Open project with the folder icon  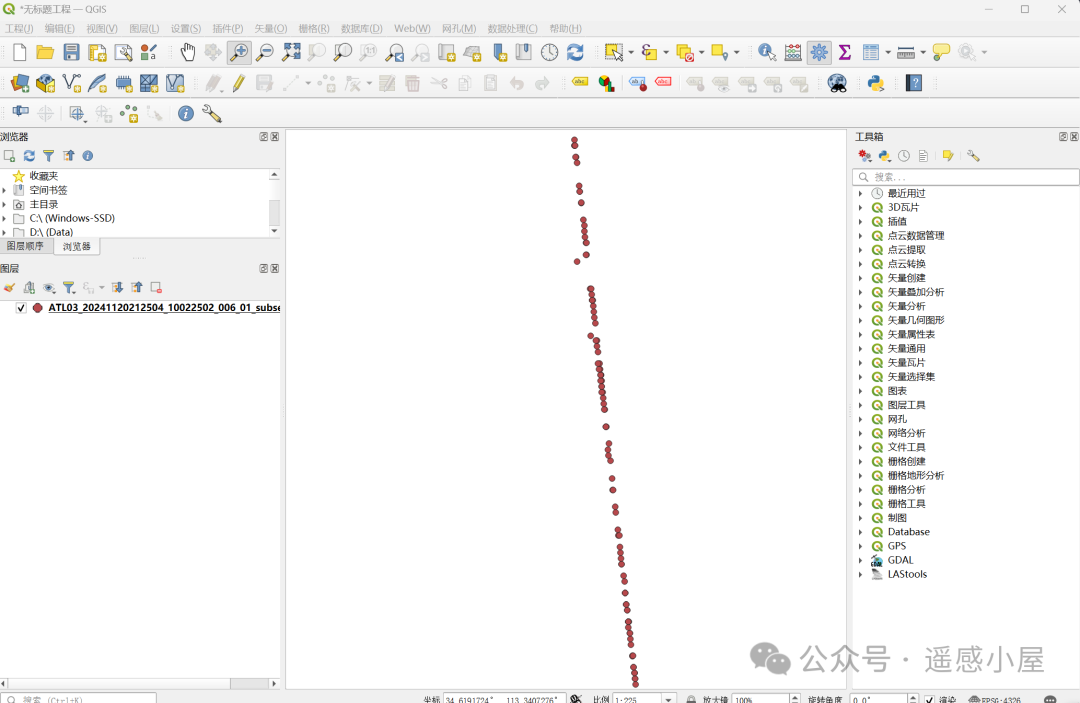coord(45,52)
